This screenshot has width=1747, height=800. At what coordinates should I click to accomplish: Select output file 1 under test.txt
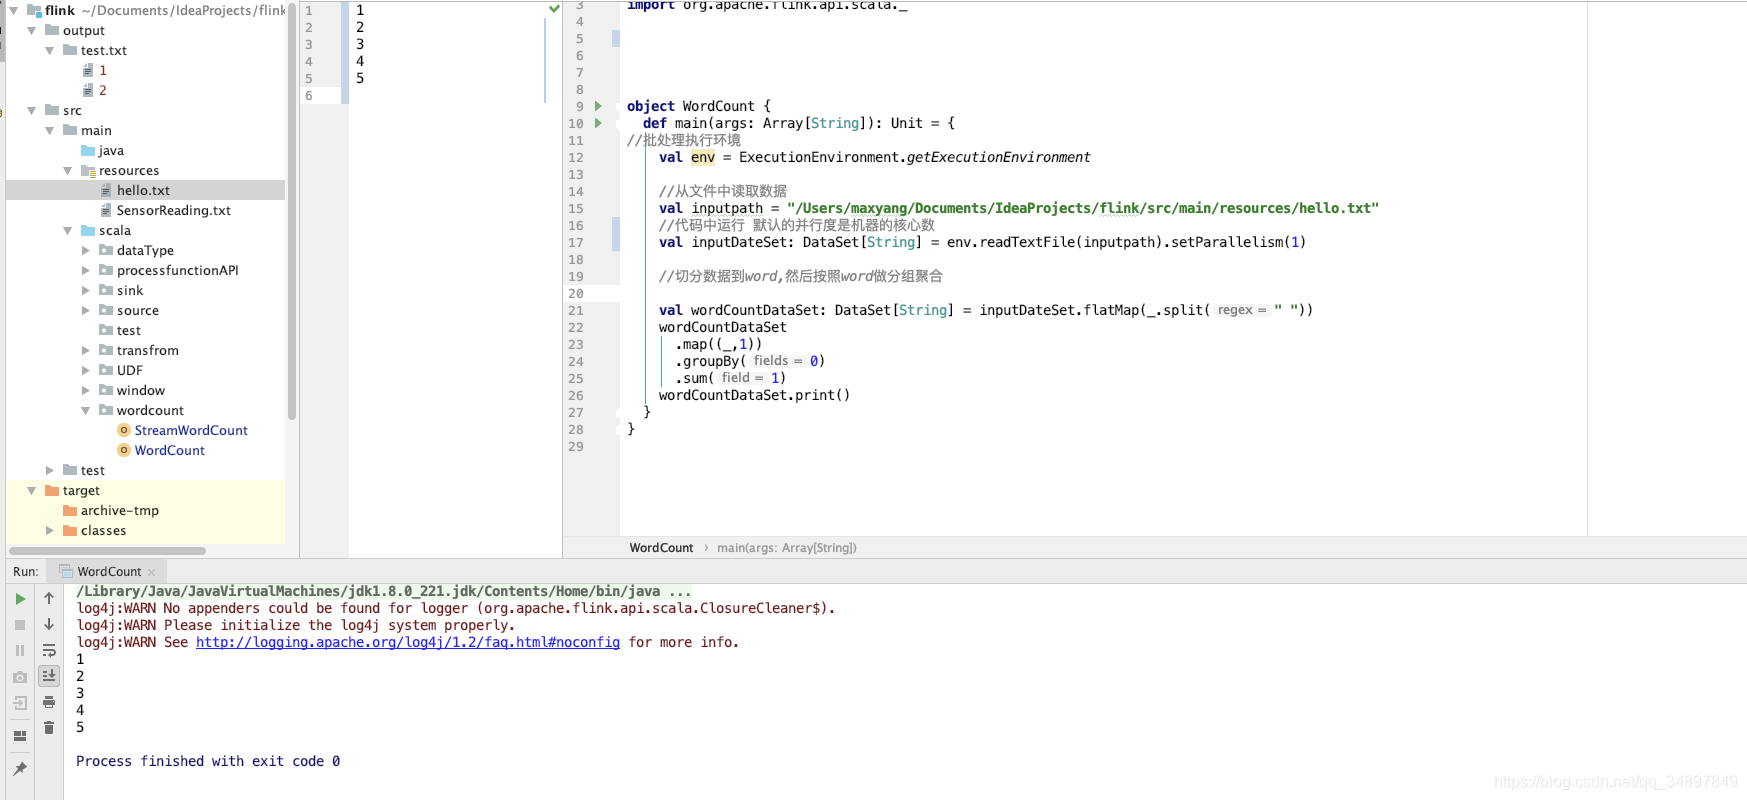tap(102, 70)
